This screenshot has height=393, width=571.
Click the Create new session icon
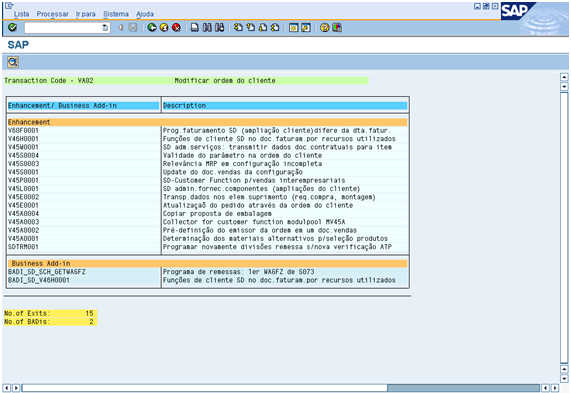point(294,28)
